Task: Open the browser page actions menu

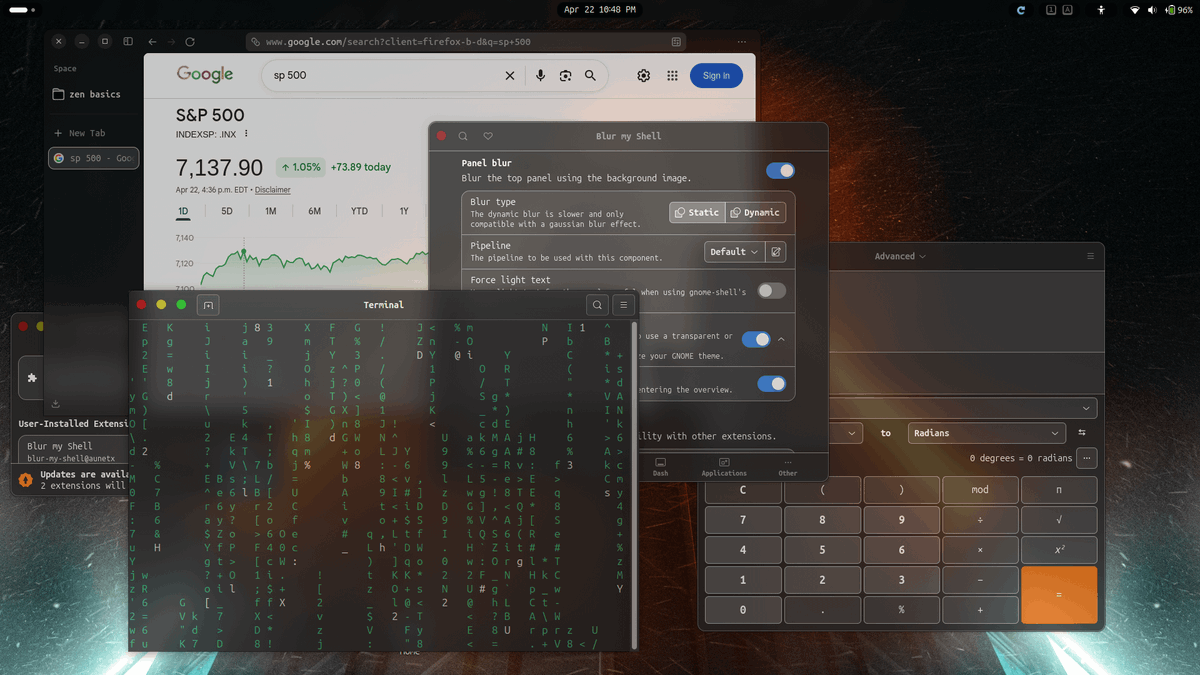Action: [x=741, y=42]
